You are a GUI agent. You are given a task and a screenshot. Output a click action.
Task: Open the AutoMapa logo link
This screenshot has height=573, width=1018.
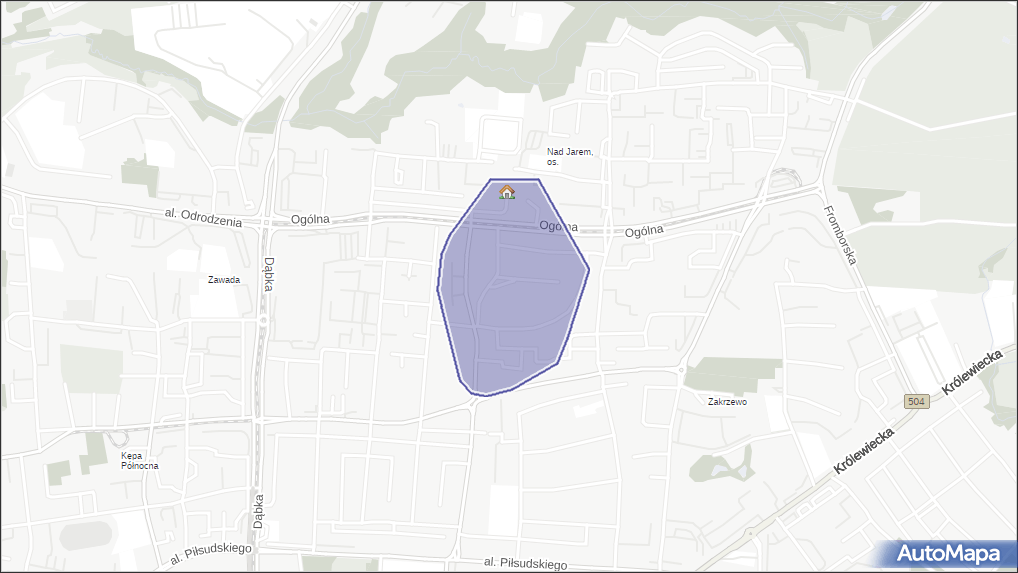pos(948,553)
